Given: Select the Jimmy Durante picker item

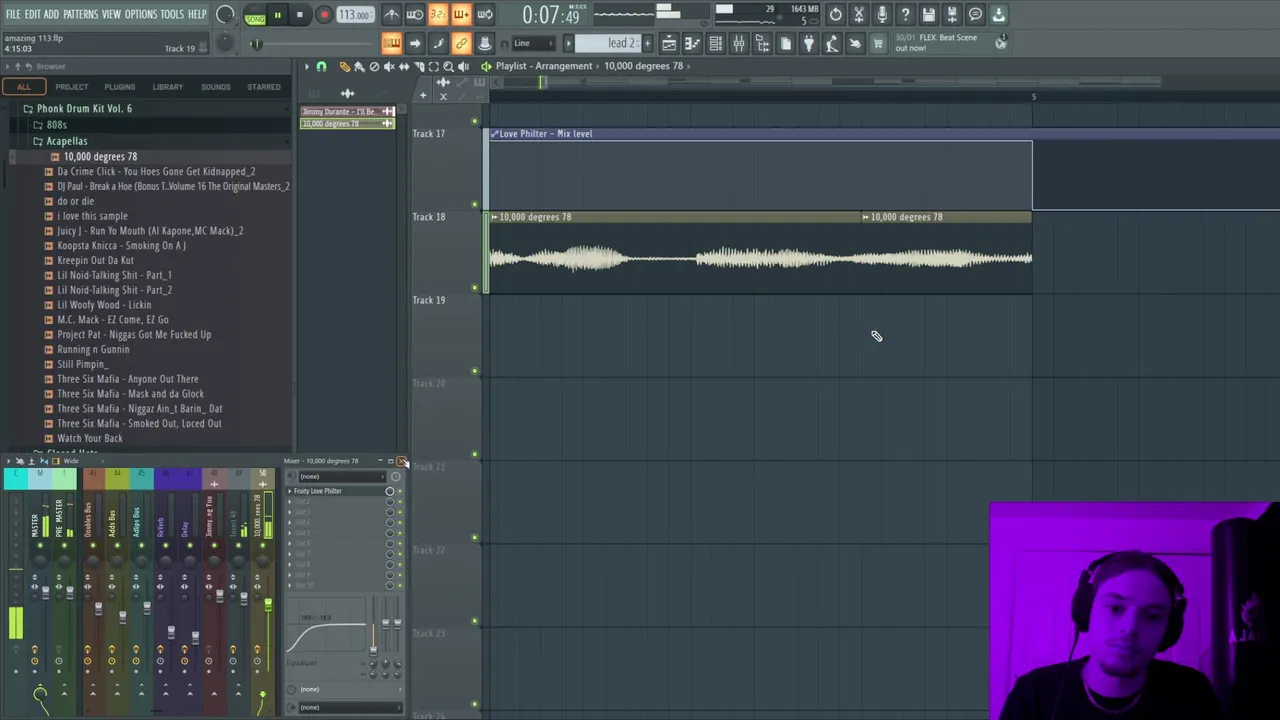Looking at the screenshot, I should point(347,112).
